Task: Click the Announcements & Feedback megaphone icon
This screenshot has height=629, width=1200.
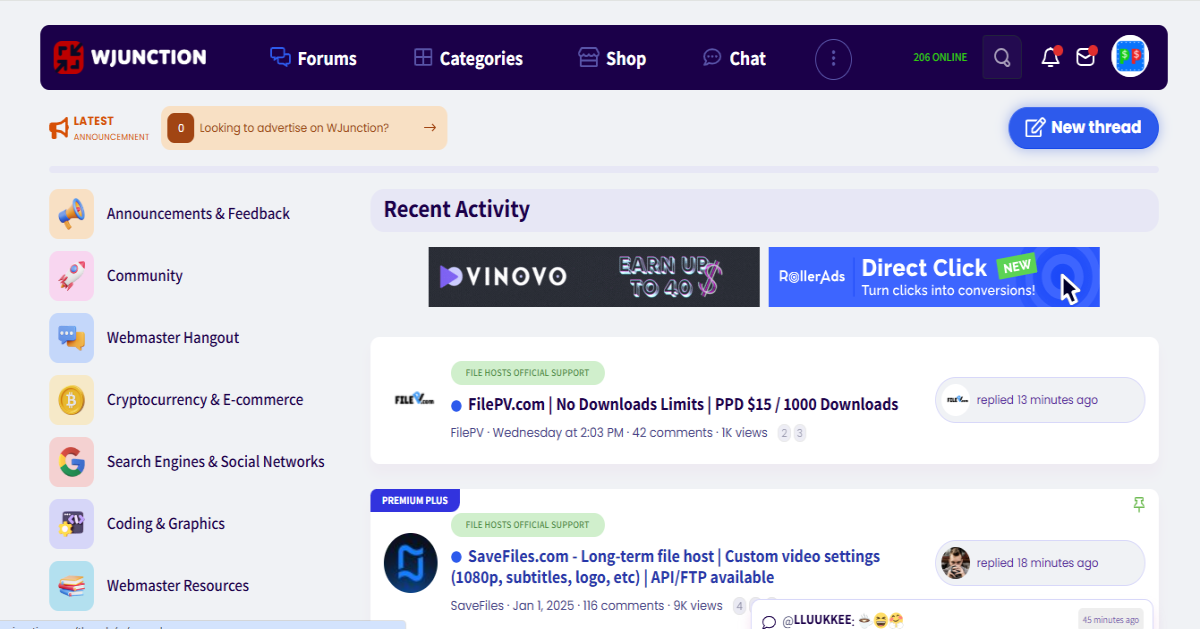Action: click(71, 213)
